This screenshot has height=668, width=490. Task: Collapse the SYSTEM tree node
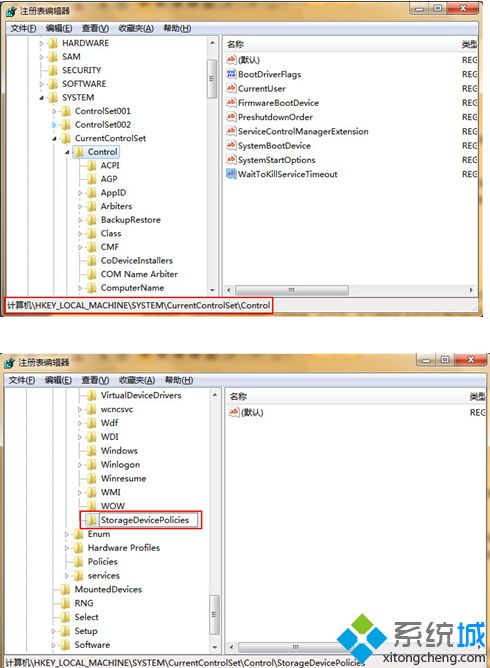pos(41,98)
